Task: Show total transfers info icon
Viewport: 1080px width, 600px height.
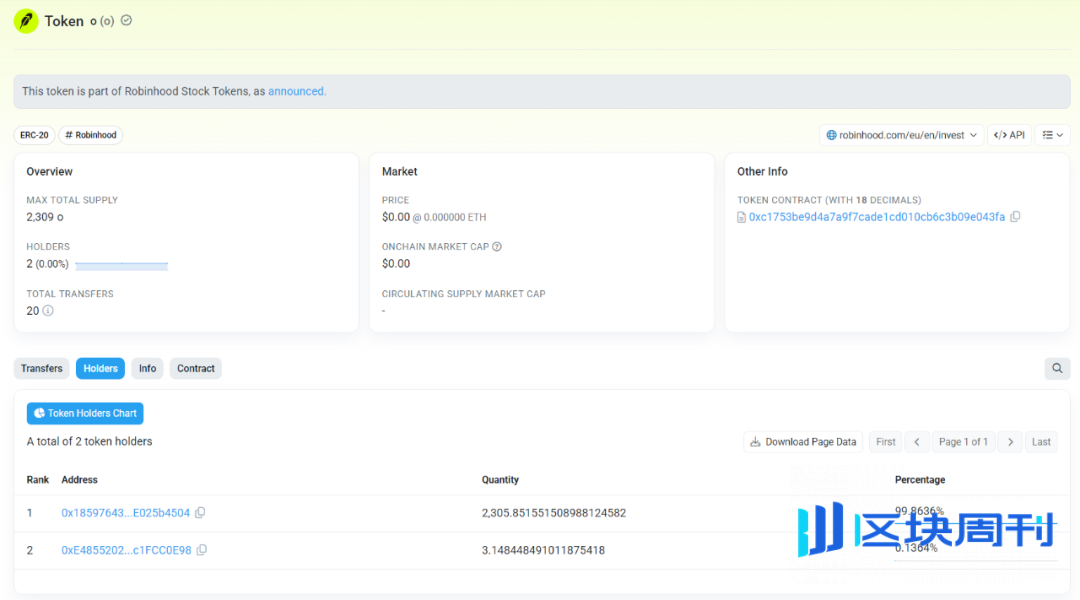Action: click(x=48, y=311)
